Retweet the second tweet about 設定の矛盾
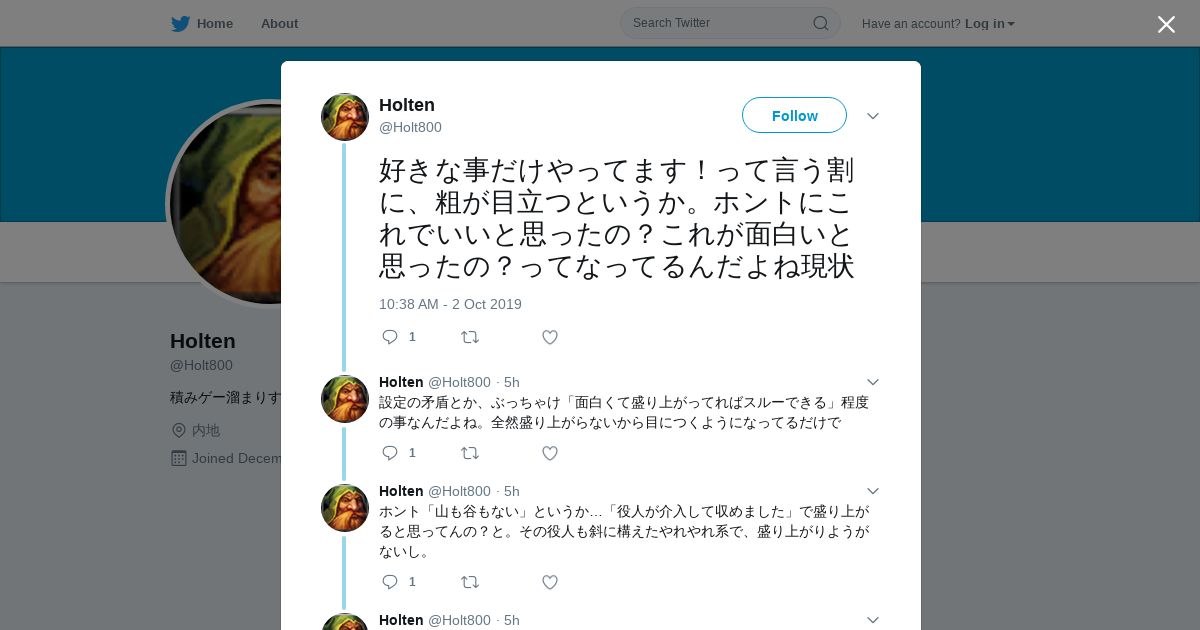 (x=469, y=453)
